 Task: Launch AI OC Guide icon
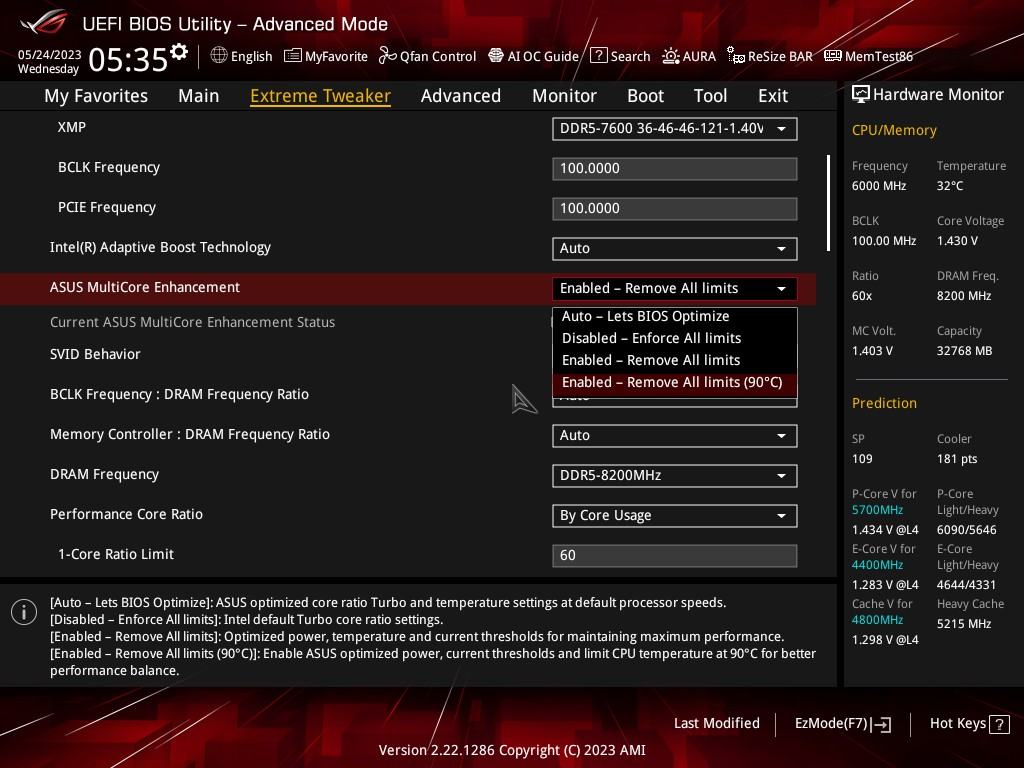pyautogui.click(x=496, y=56)
